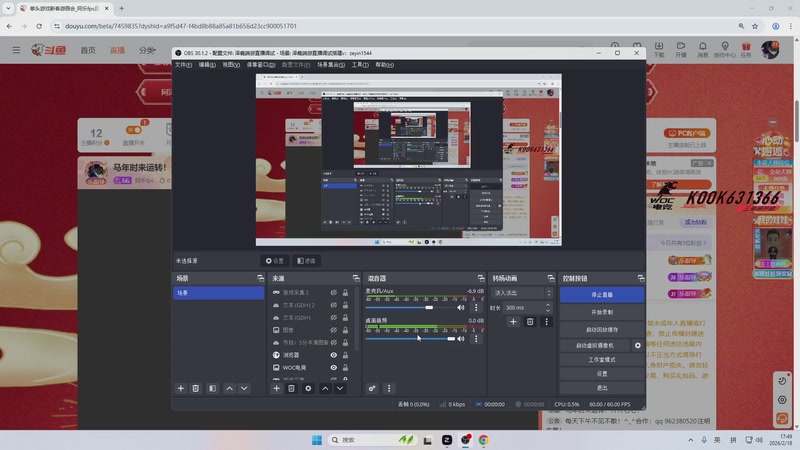Undock the Sources (来源) panel via its float icon
Viewport: 800px width, 450px height.
[356, 278]
